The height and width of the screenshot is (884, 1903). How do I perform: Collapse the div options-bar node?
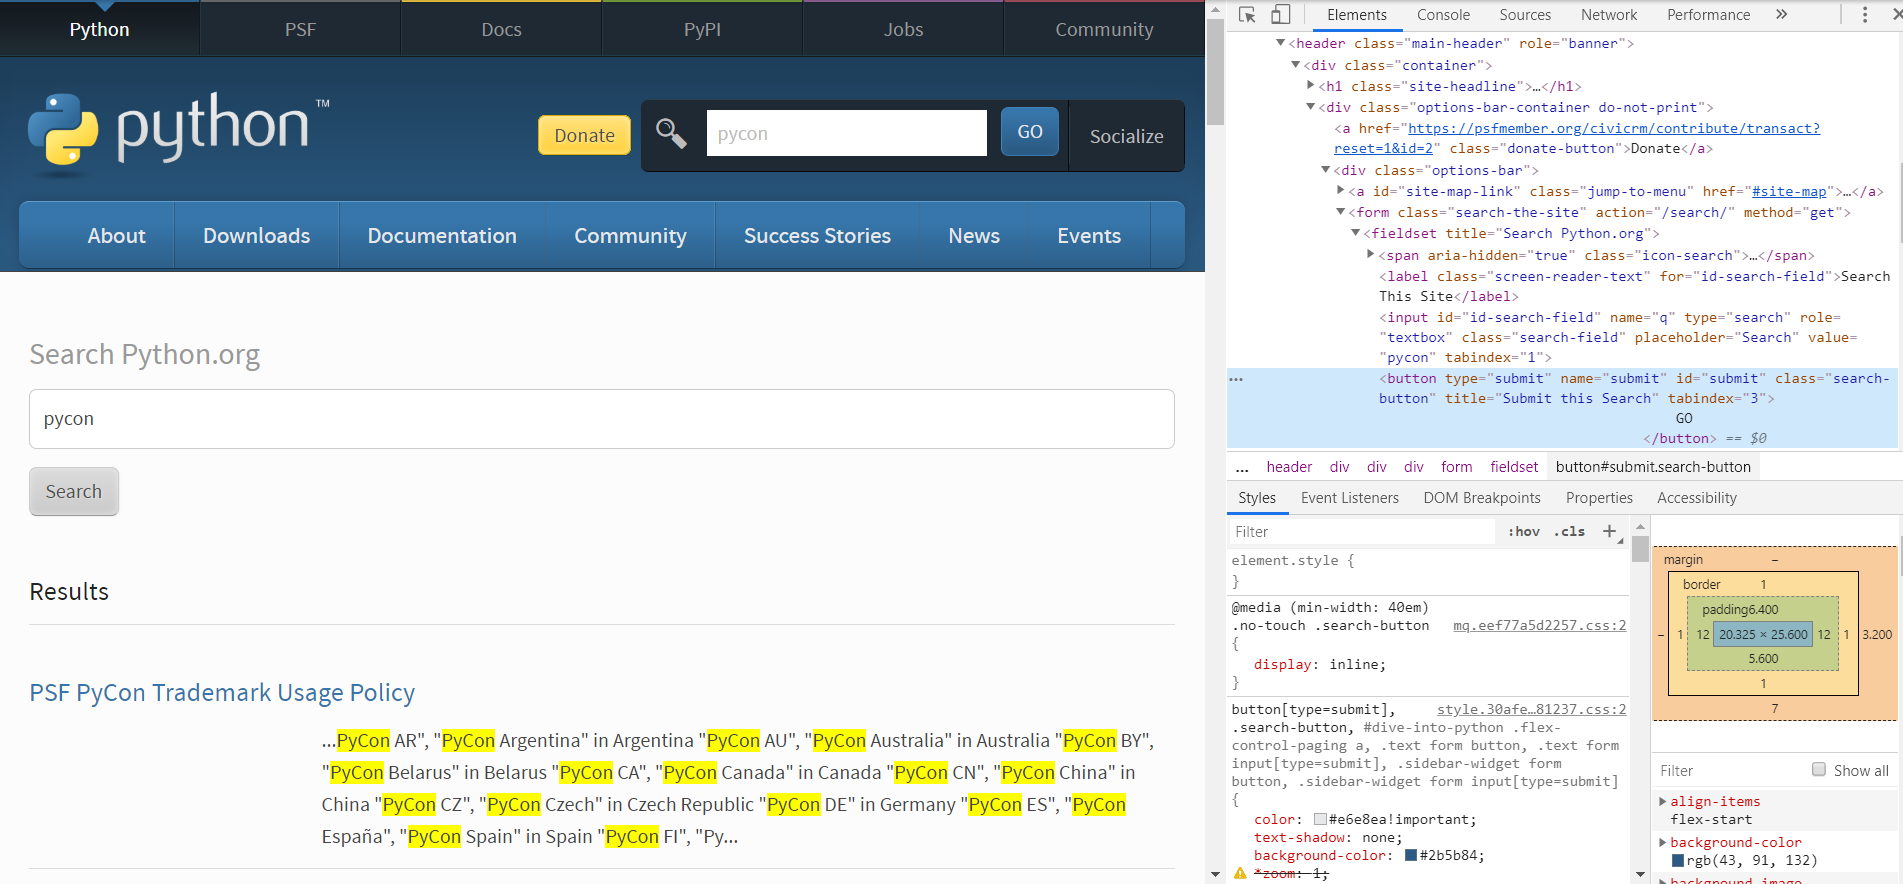click(x=1325, y=170)
